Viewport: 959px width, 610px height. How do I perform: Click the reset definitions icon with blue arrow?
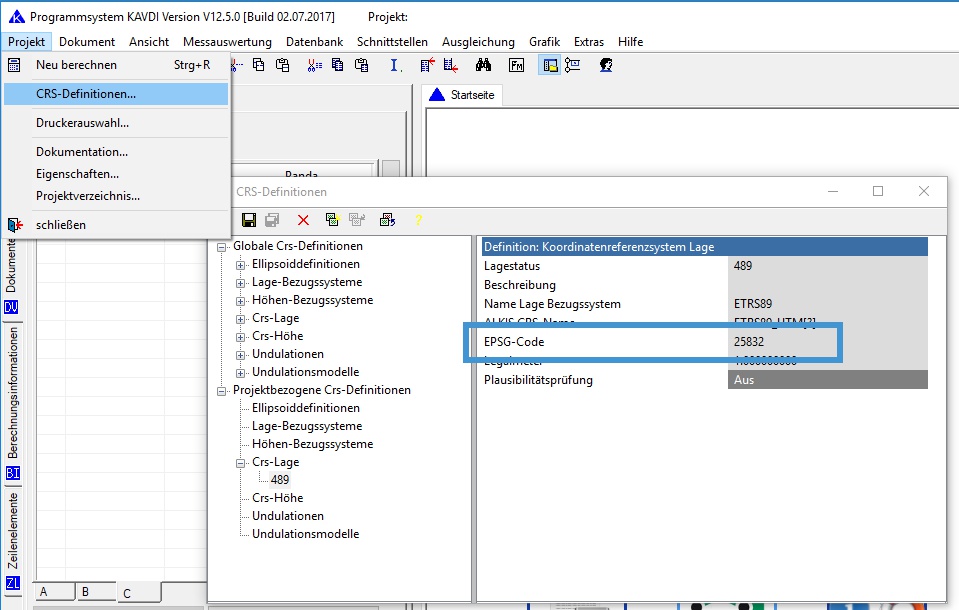pos(387,220)
